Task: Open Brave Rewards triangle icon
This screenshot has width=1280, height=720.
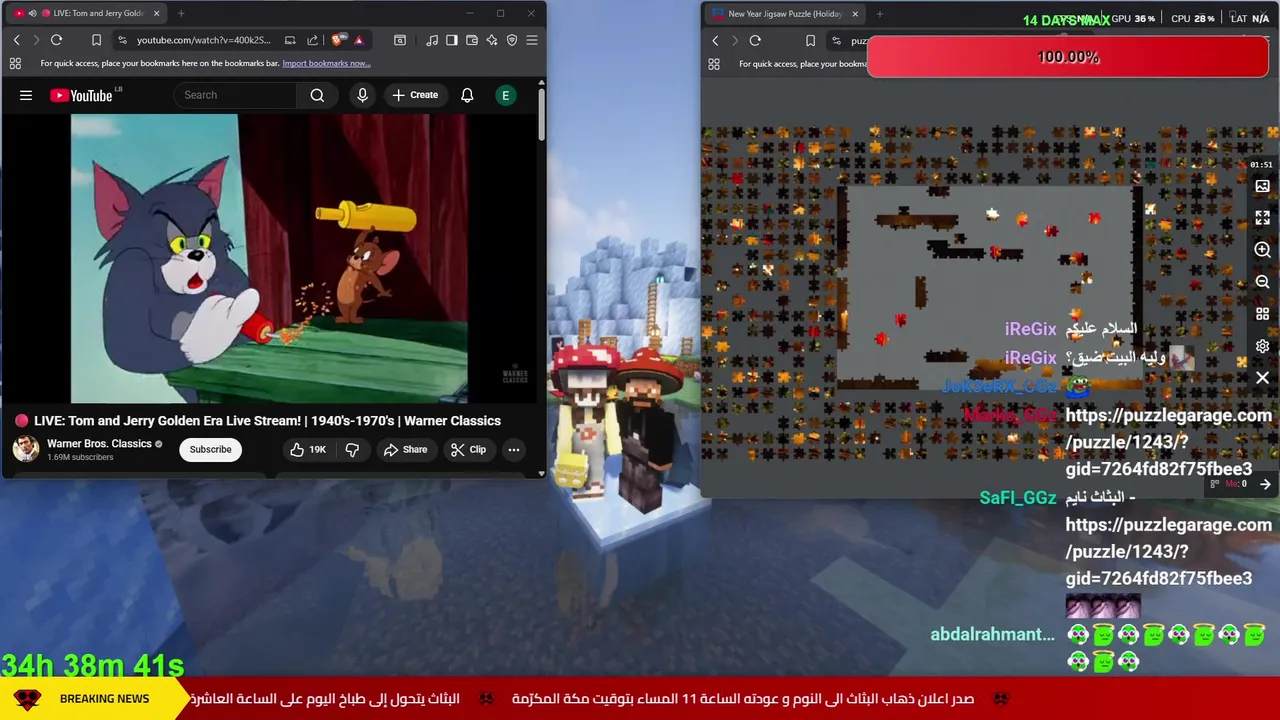Action: [358, 40]
